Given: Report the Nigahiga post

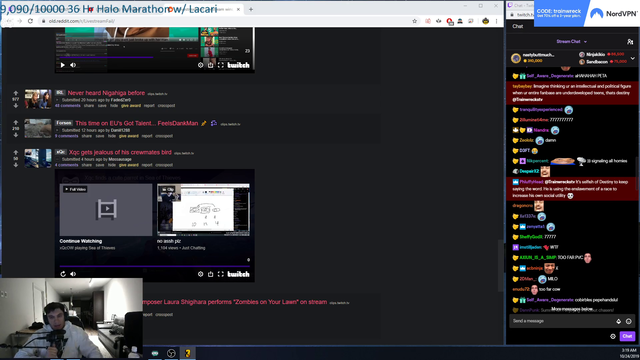Looking at the screenshot, I should (x=149, y=106).
